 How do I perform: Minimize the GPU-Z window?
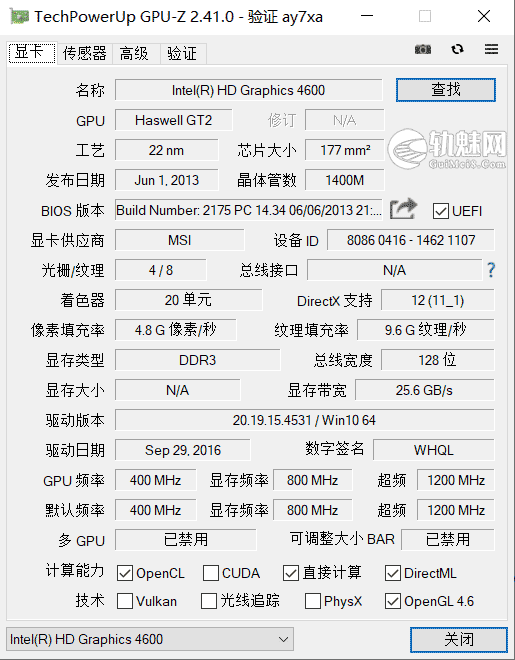(367, 16)
